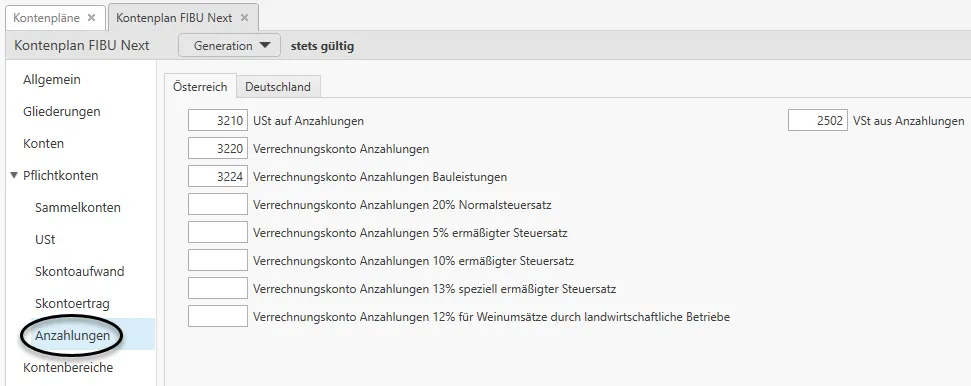Open the Skontoaufwand entry

point(80,271)
